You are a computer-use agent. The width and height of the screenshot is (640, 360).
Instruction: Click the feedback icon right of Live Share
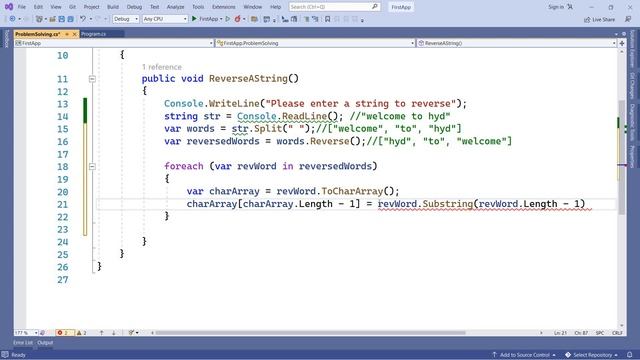pos(628,19)
